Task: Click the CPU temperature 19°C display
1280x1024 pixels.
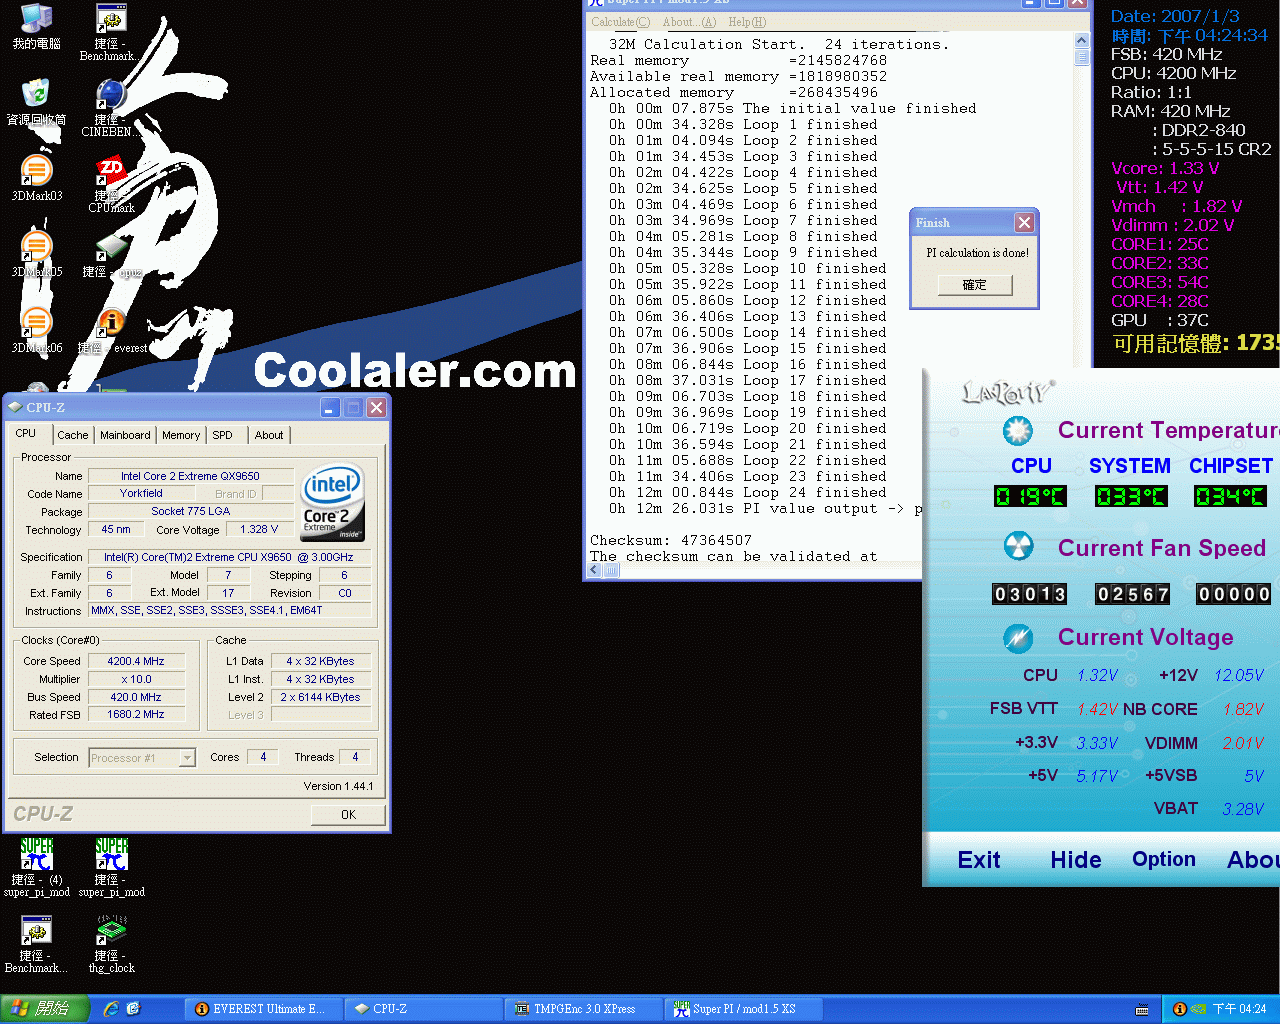Action: (x=1030, y=496)
